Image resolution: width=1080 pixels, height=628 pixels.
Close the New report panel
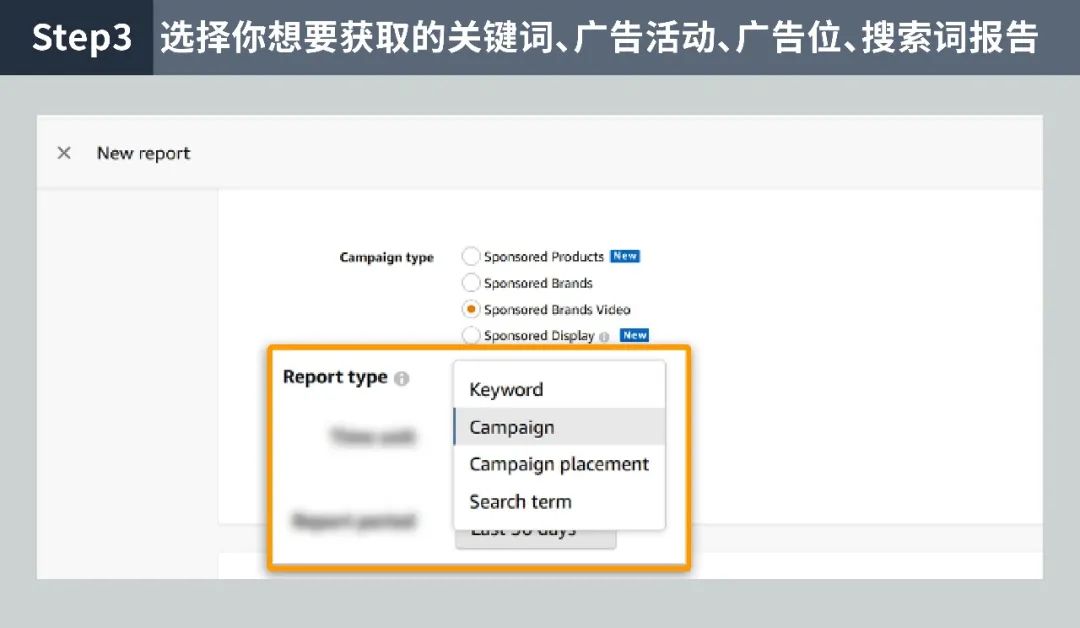[64, 153]
